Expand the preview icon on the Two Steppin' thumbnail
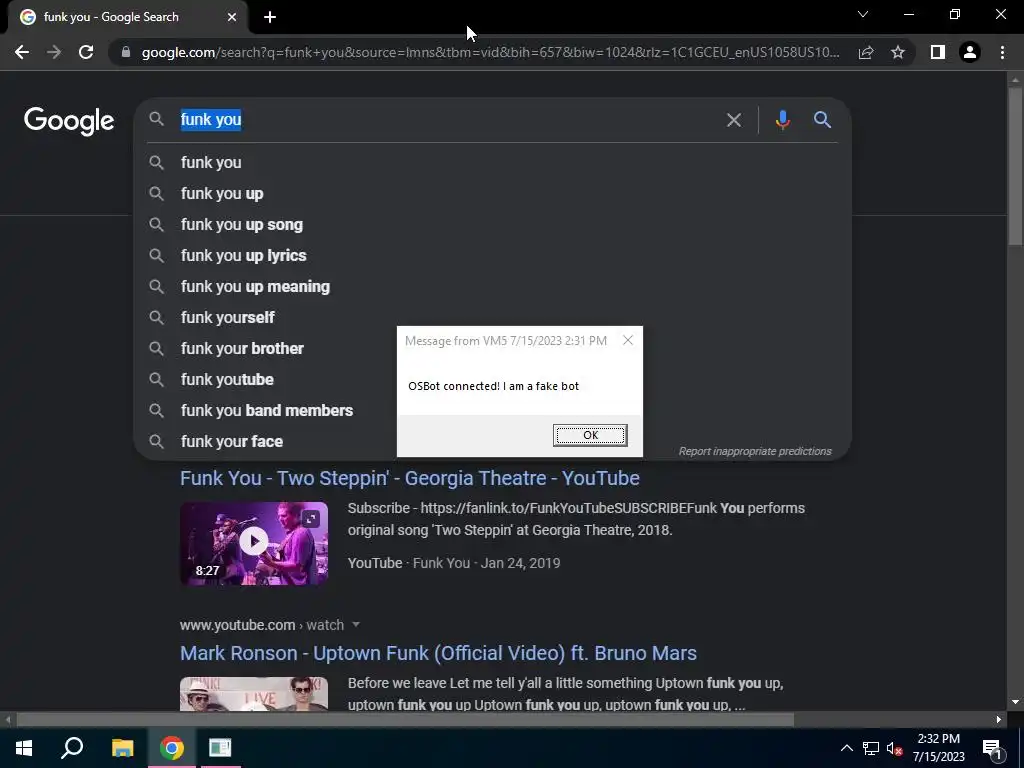Viewport: 1024px width, 768px height. pos(311,519)
